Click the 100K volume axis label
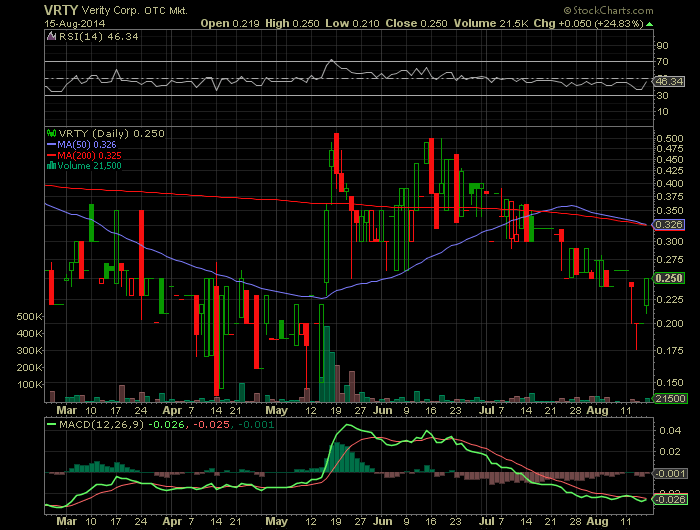Image resolution: width=700 pixels, height=530 pixels. point(29,384)
